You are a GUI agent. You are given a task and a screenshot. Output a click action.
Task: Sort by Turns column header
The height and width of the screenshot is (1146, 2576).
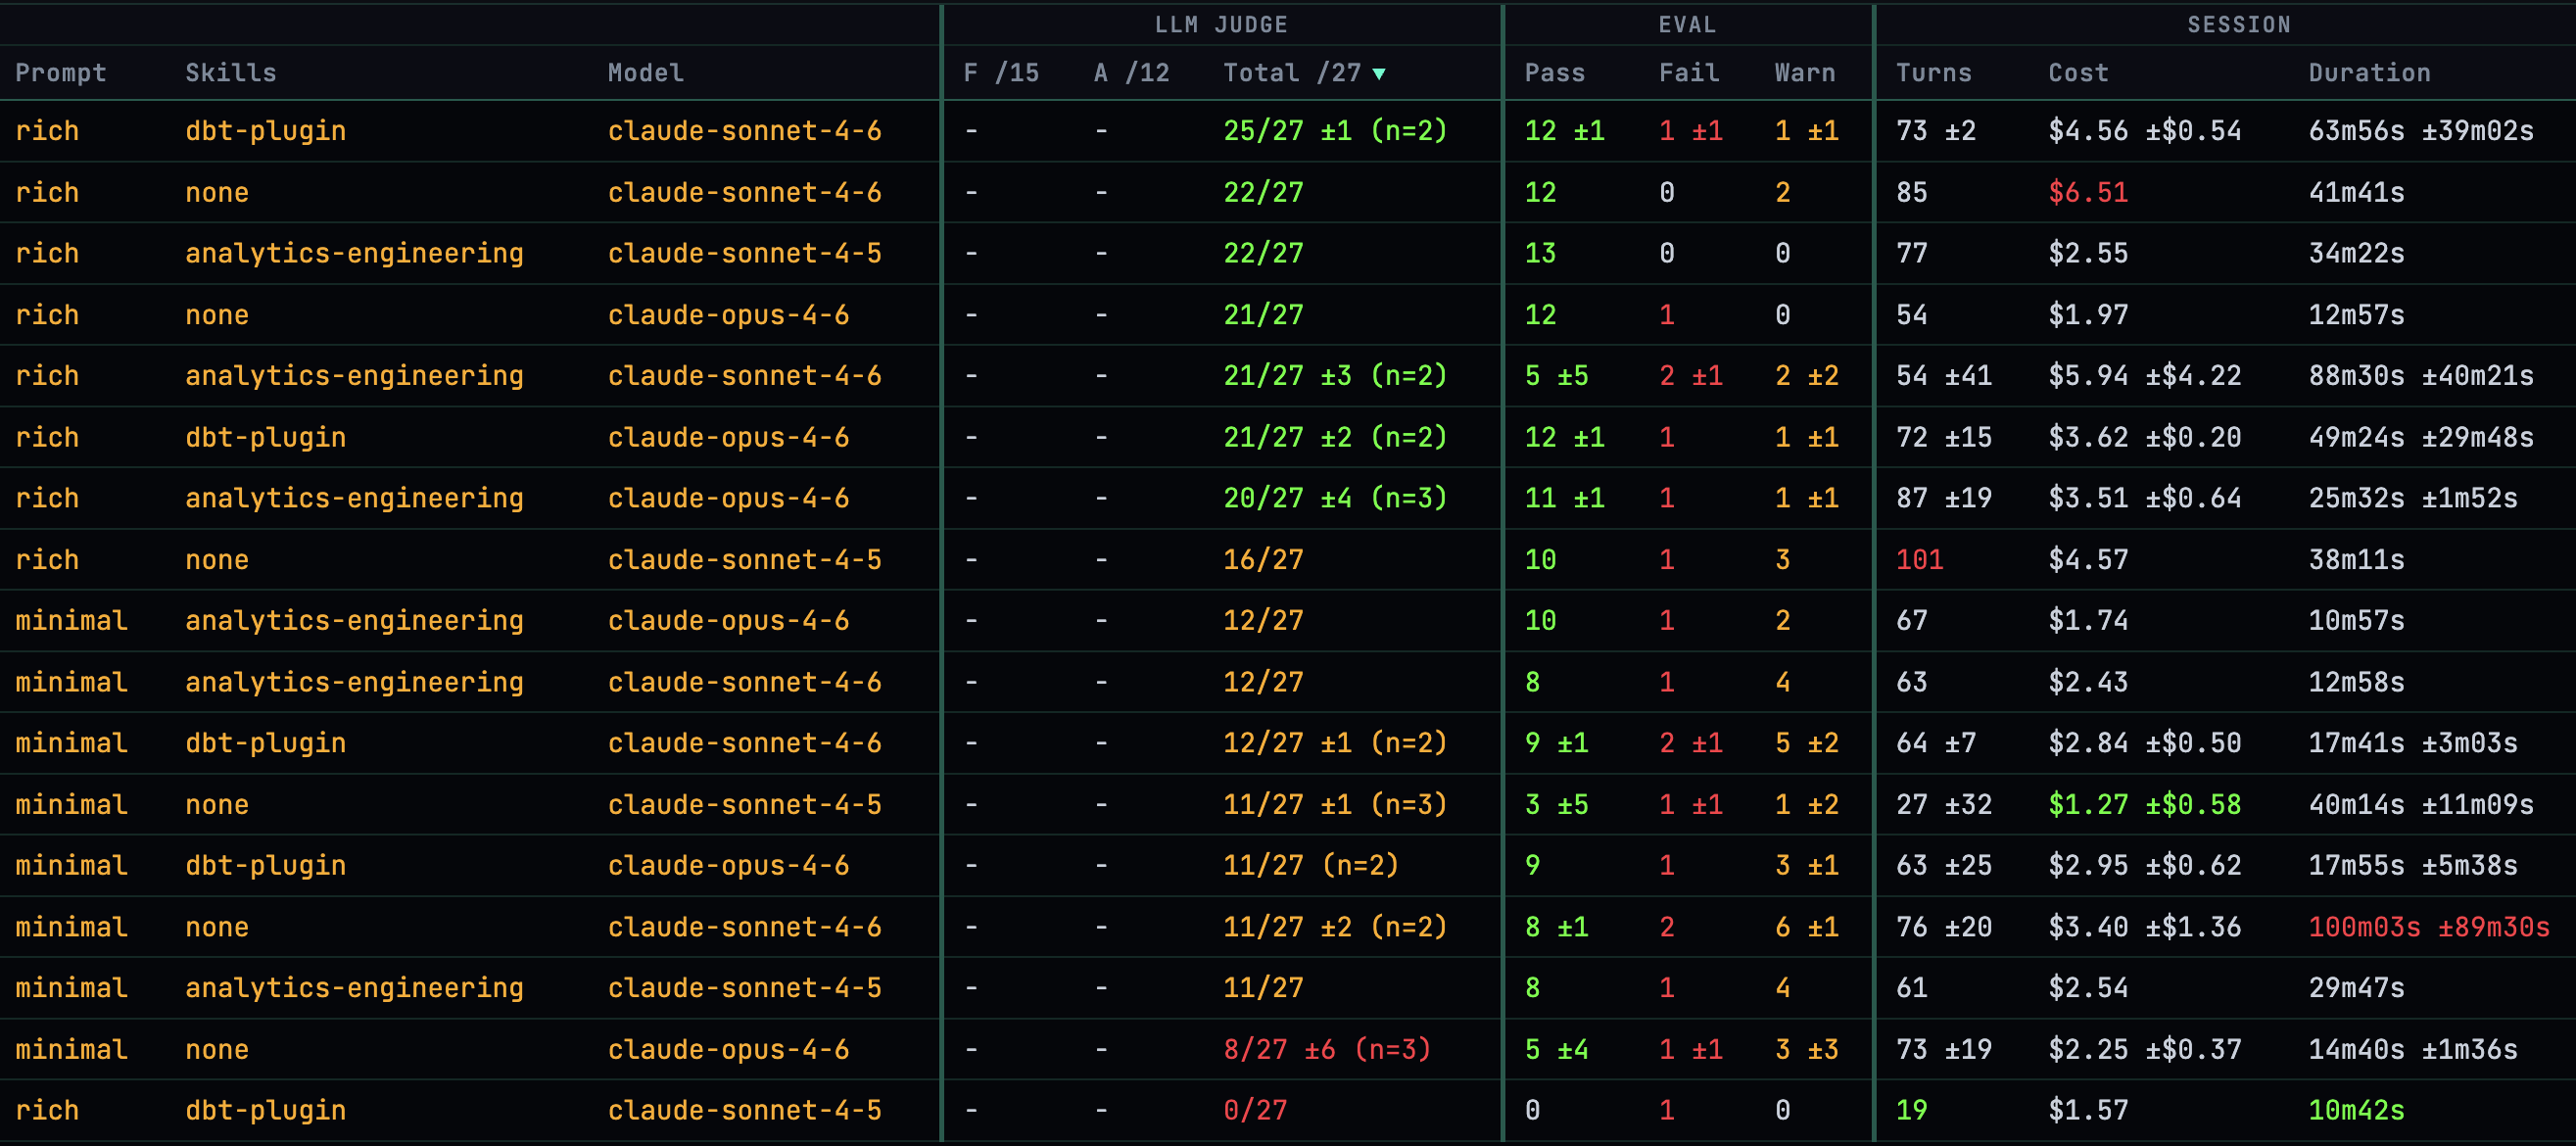coord(1933,73)
